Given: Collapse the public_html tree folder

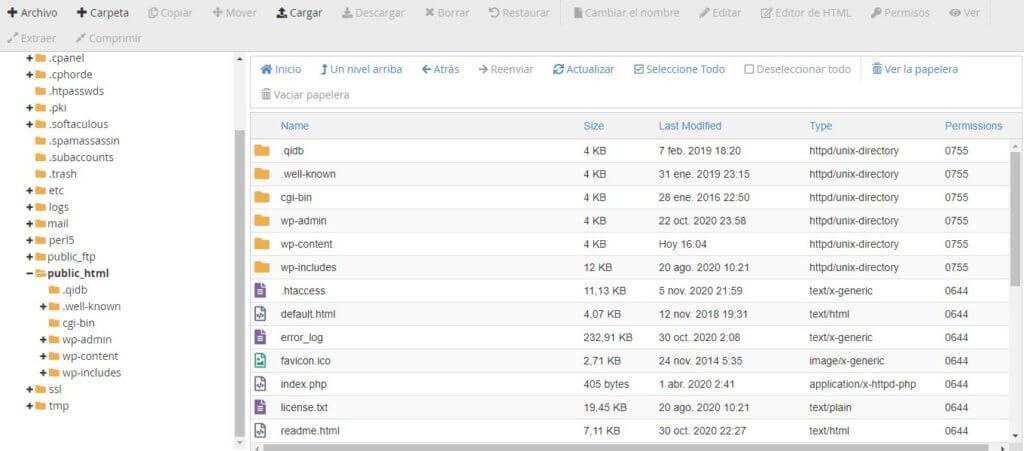Looking at the screenshot, I should (x=29, y=273).
